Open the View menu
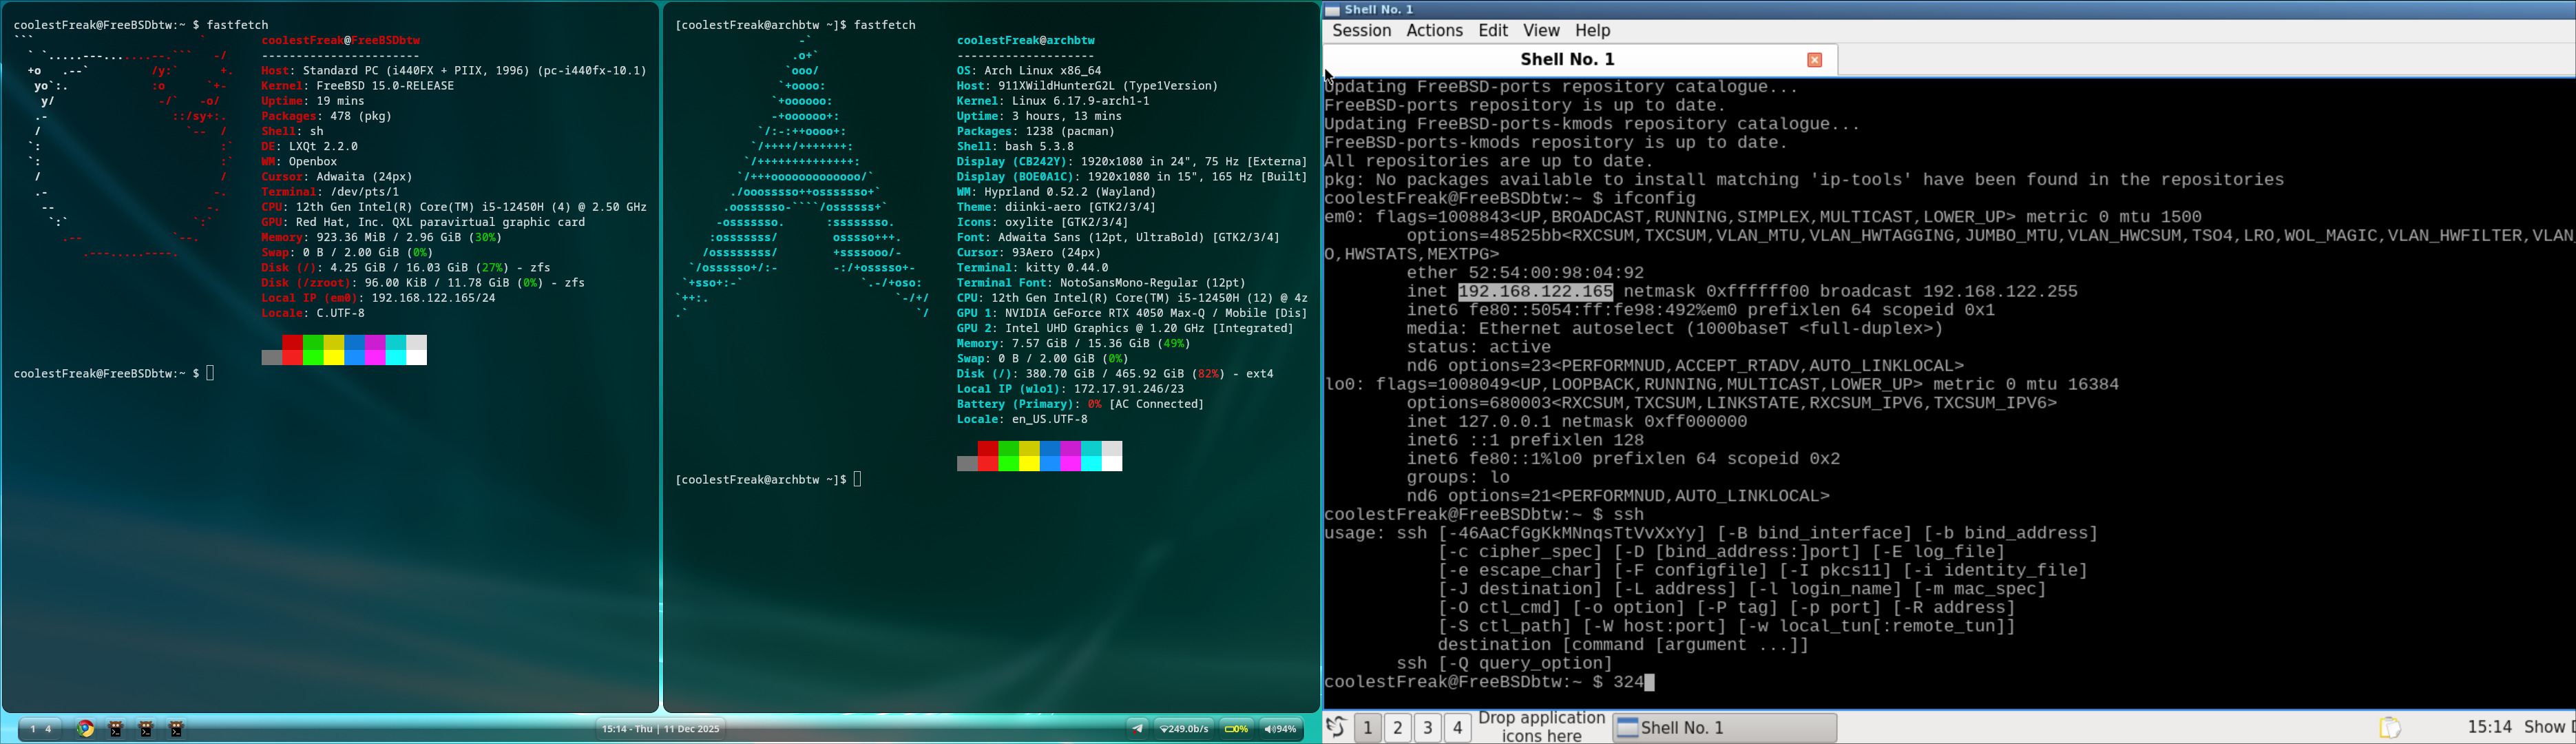Viewport: 2576px width, 744px height. click(1541, 31)
